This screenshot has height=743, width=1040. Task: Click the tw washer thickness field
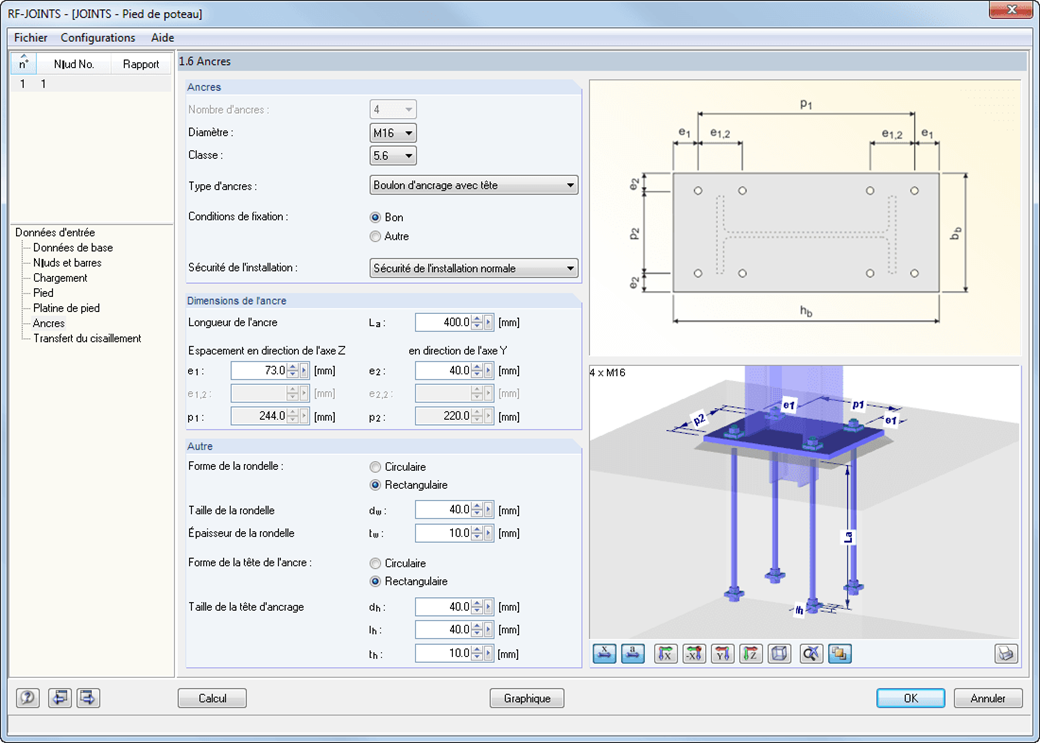[443, 533]
